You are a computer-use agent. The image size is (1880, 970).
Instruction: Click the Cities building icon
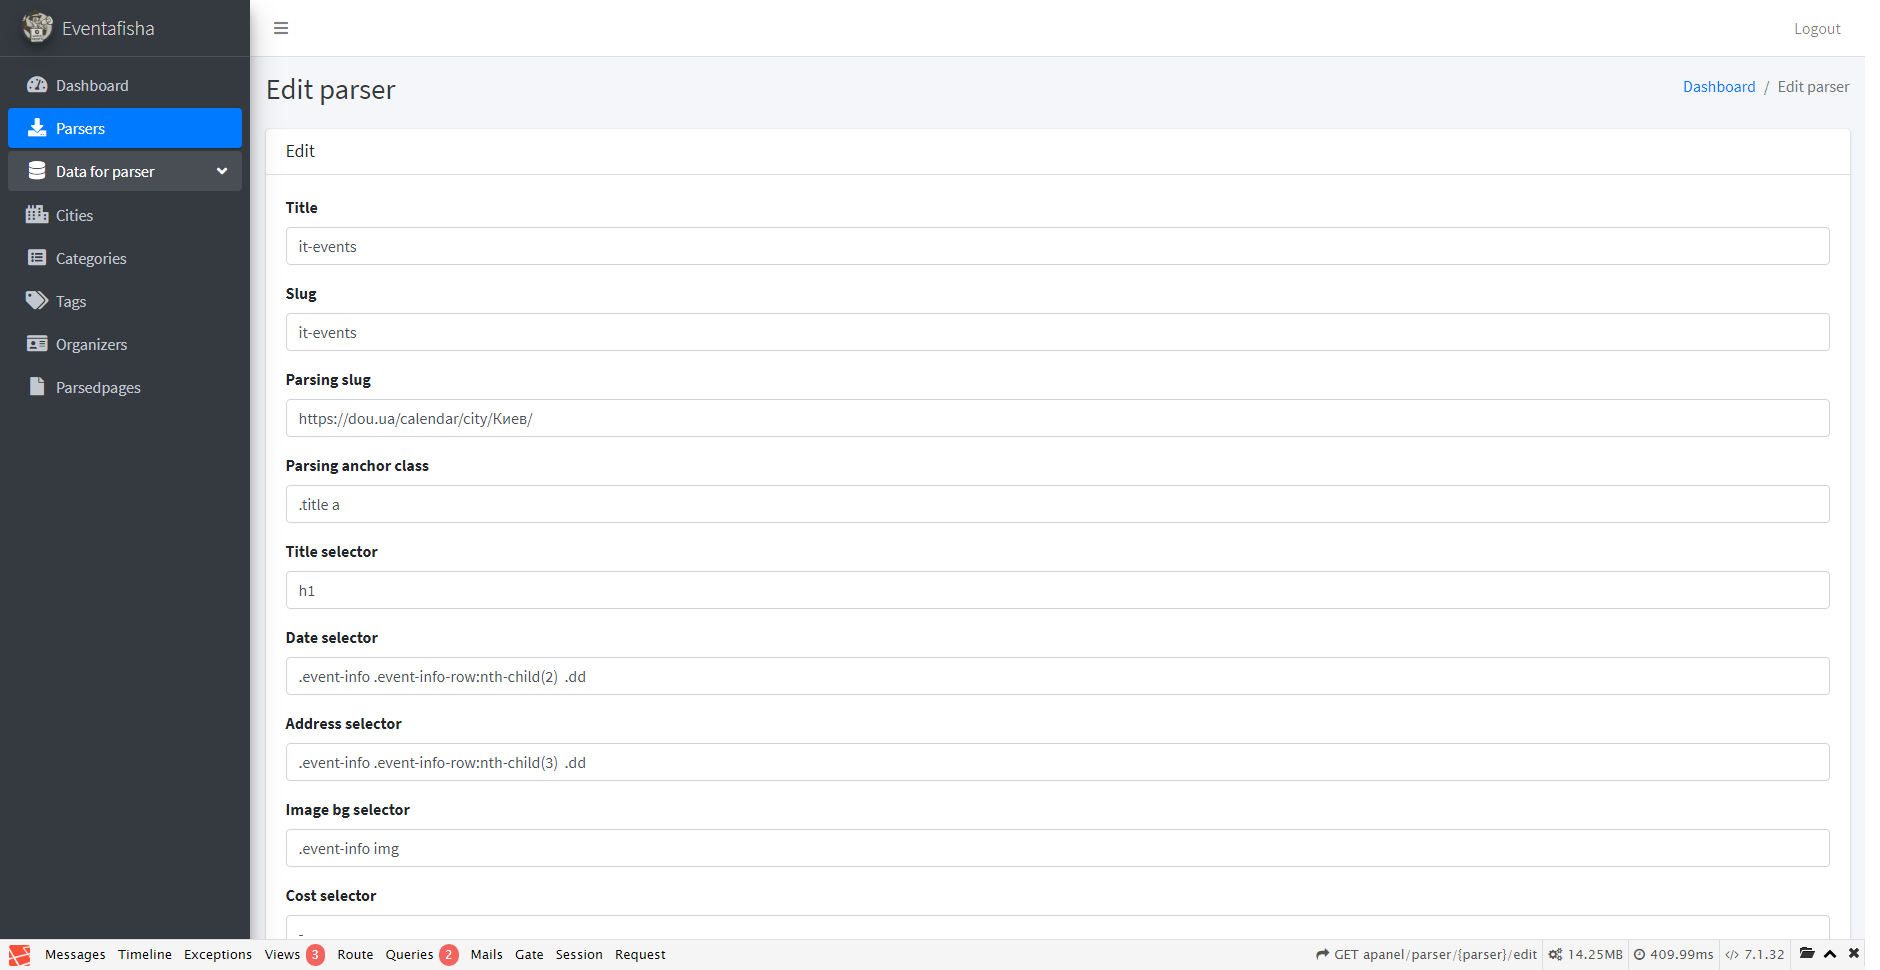click(37, 215)
